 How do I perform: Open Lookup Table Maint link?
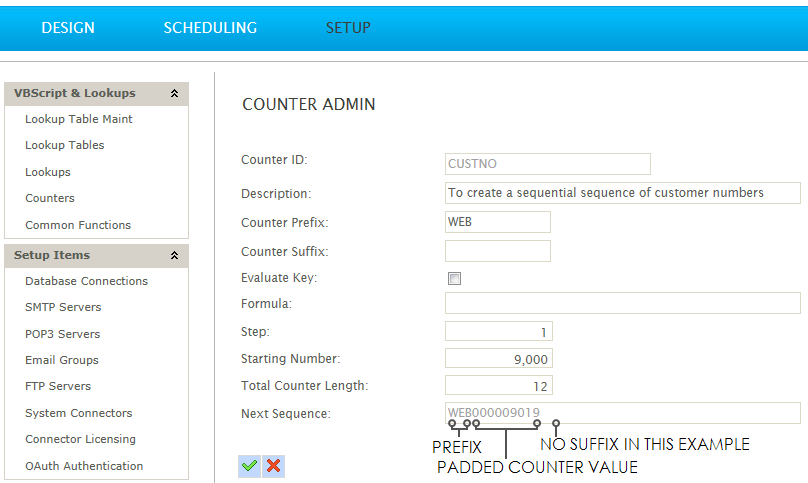(79, 119)
